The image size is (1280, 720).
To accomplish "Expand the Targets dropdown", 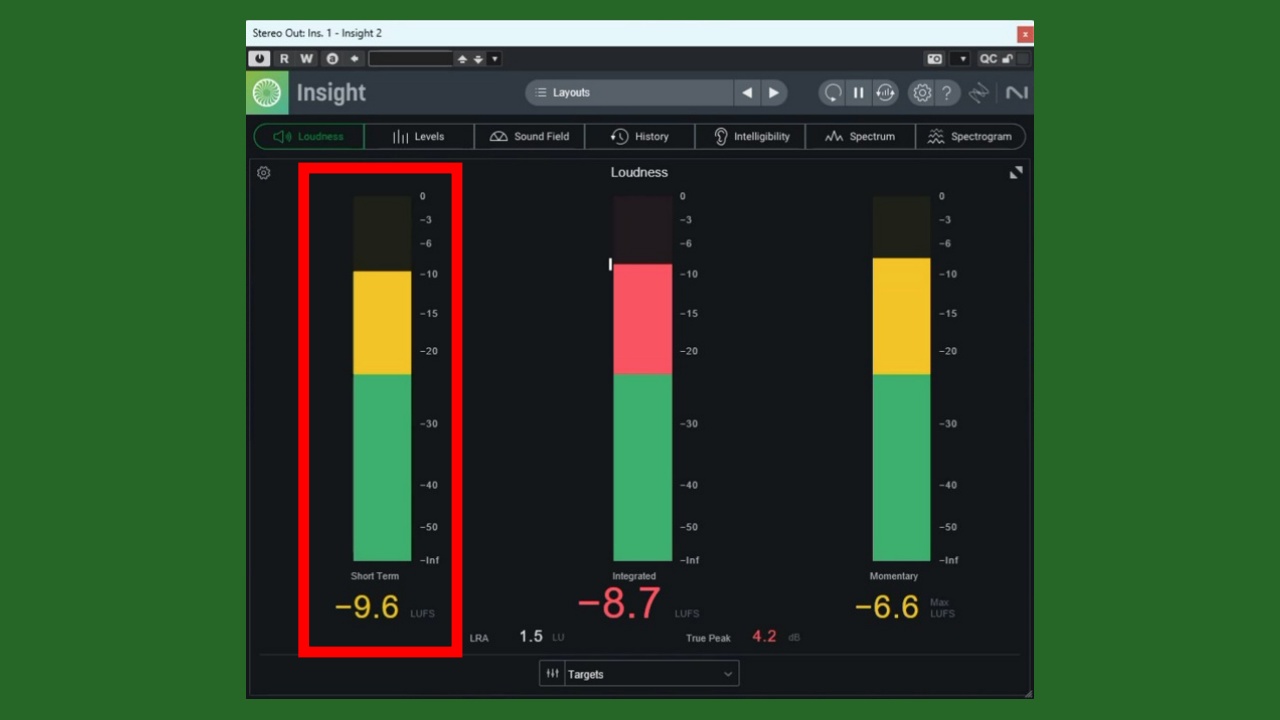I will pos(650,674).
